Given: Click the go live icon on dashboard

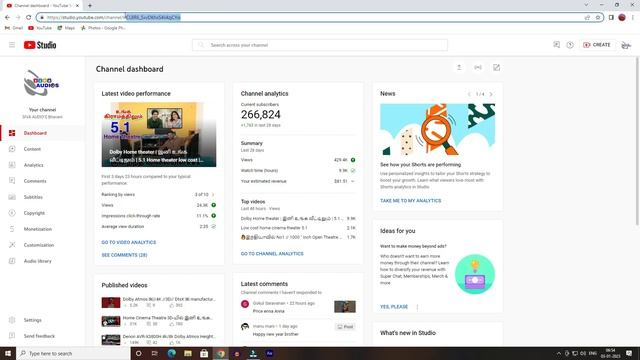Looking at the screenshot, I should pos(478,68).
